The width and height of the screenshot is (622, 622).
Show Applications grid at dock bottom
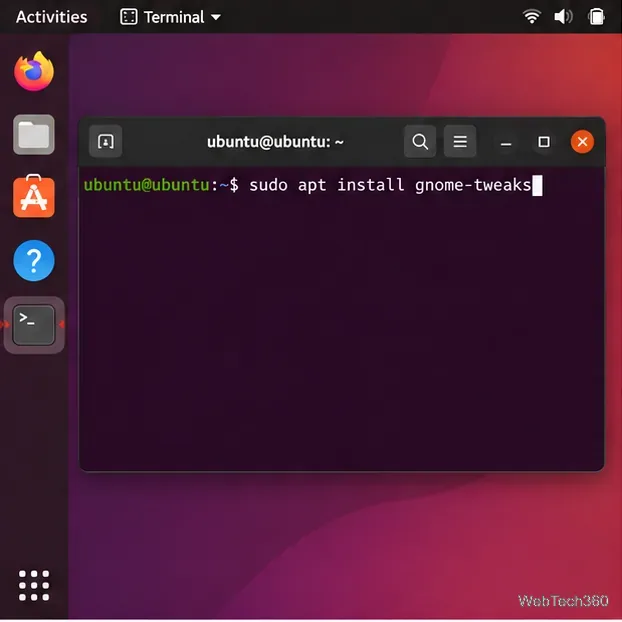[34, 586]
